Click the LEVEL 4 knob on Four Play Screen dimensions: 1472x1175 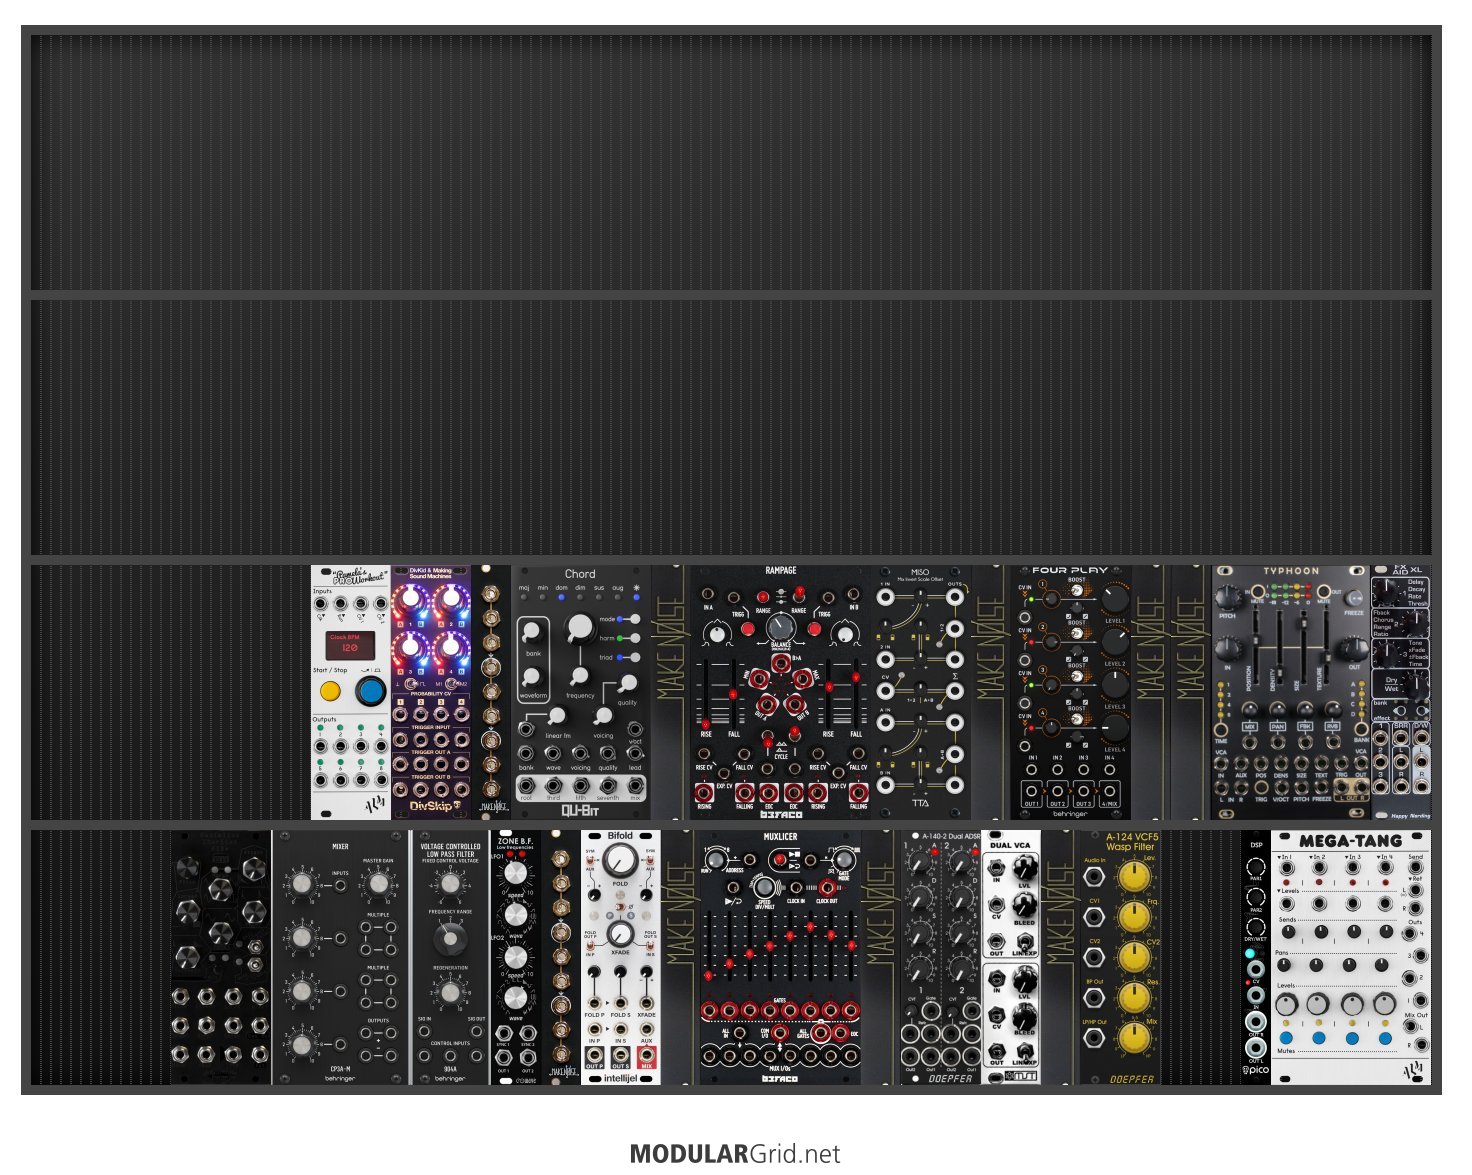[x=1114, y=727]
